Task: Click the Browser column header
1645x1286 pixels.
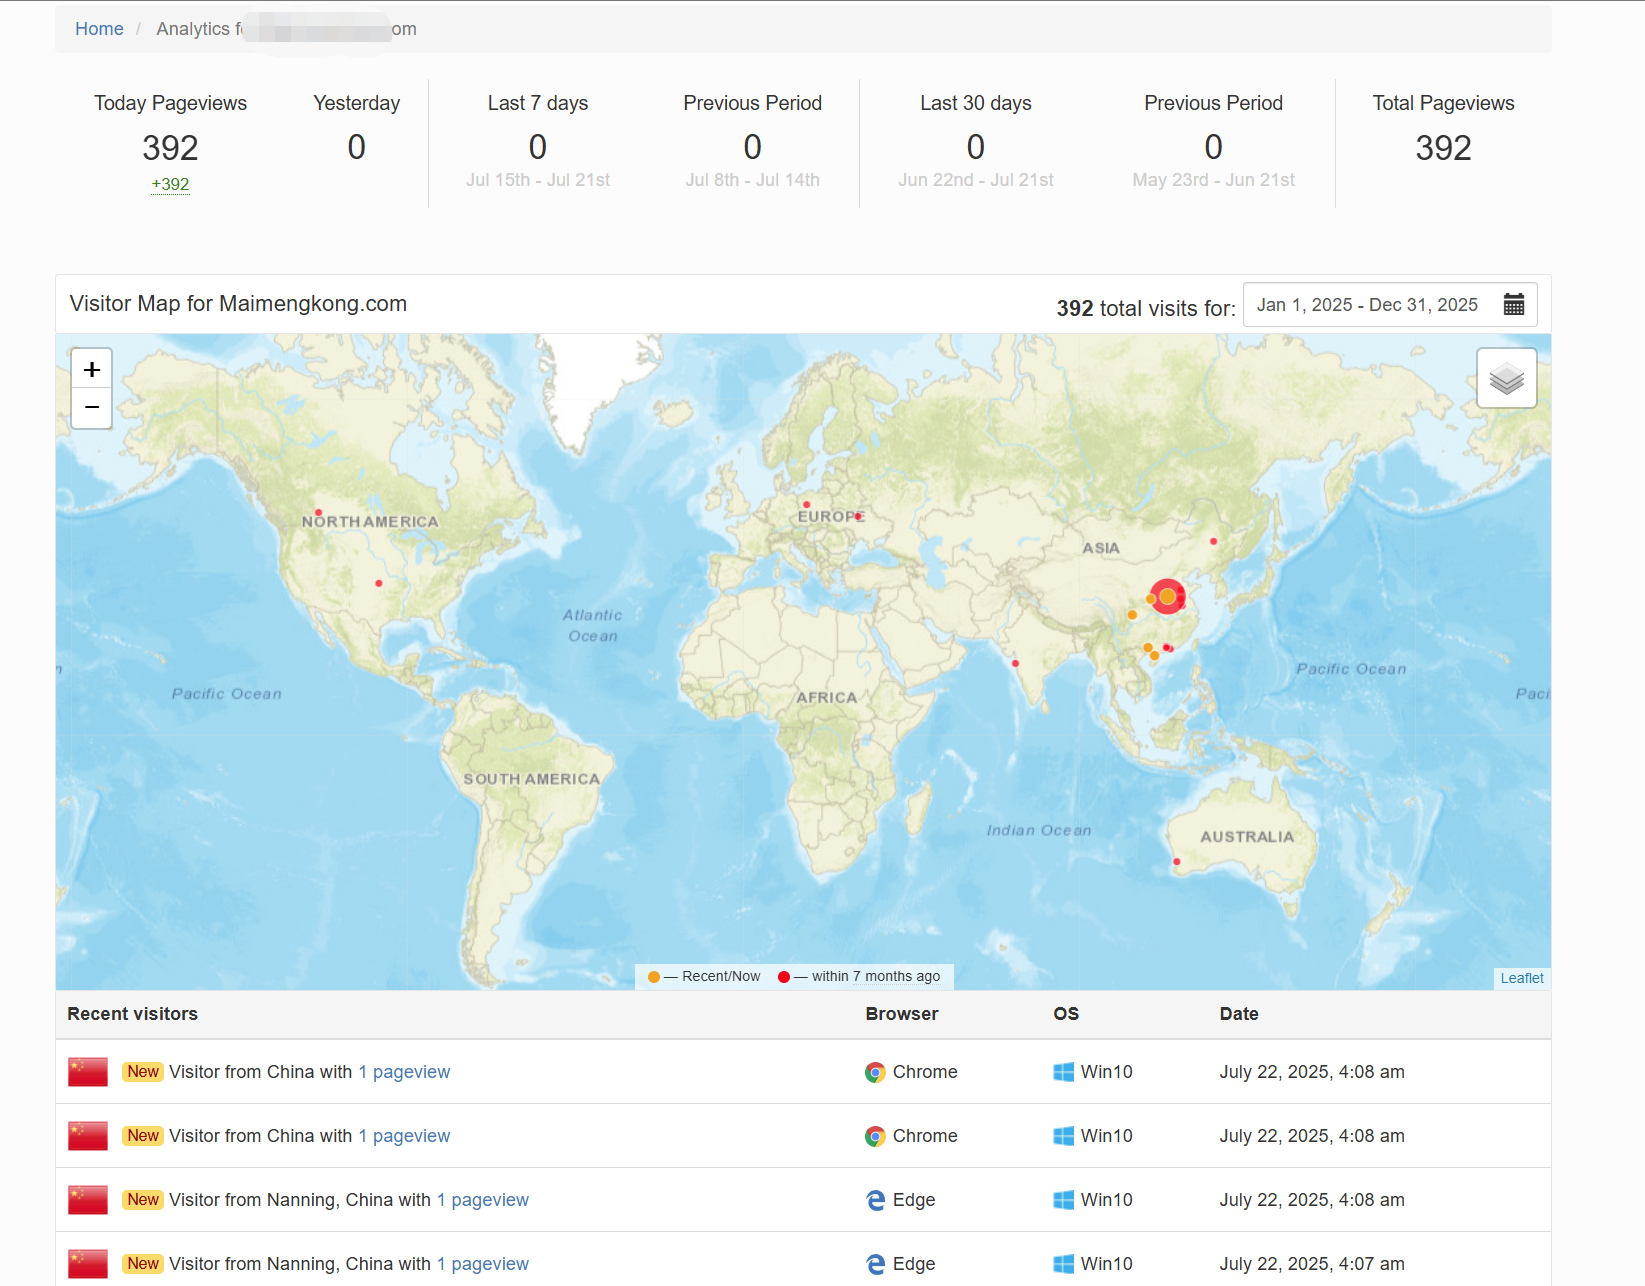Action: [x=901, y=1014]
